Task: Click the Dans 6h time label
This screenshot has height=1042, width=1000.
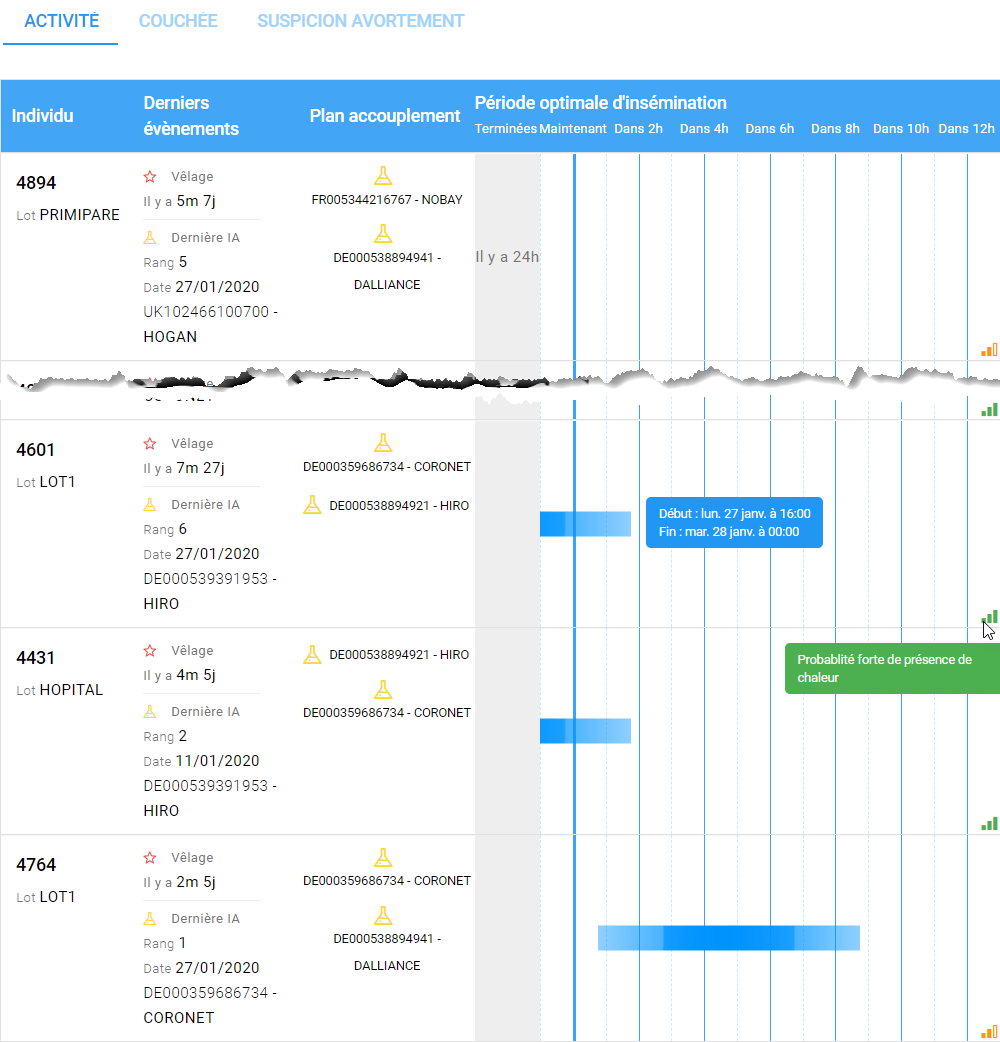Action: pos(769,129)
